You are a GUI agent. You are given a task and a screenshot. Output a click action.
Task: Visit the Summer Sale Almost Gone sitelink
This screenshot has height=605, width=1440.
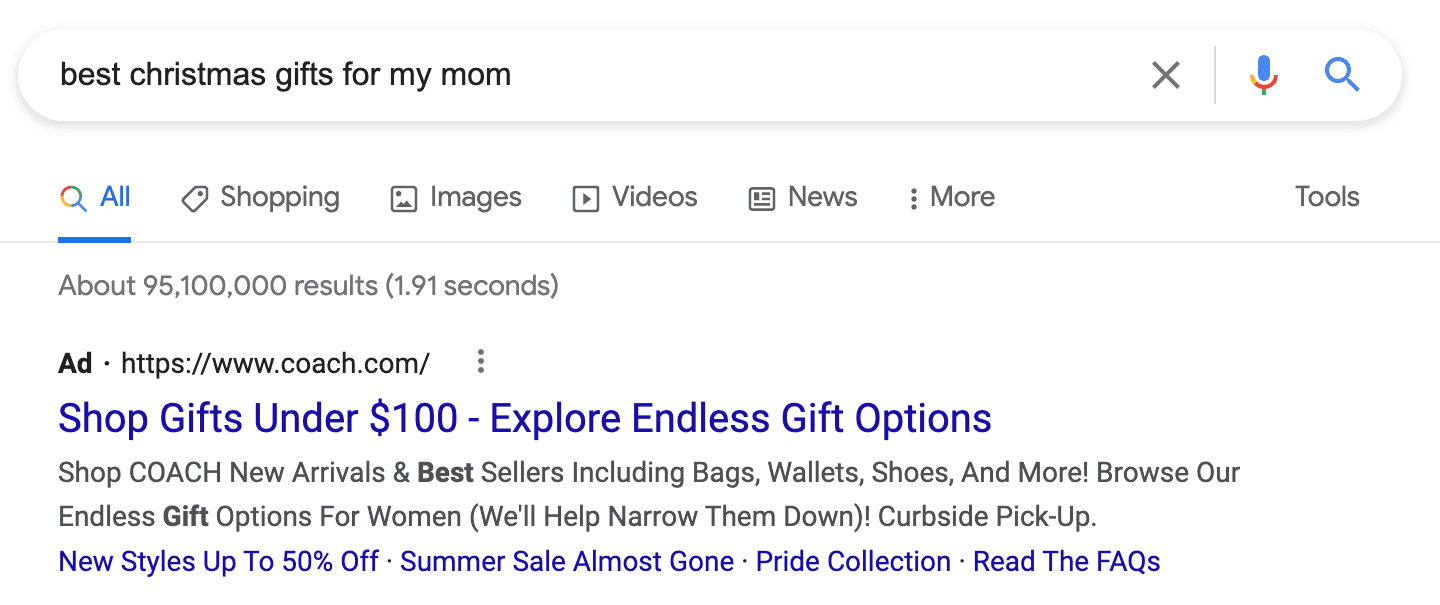coord(567,562)
